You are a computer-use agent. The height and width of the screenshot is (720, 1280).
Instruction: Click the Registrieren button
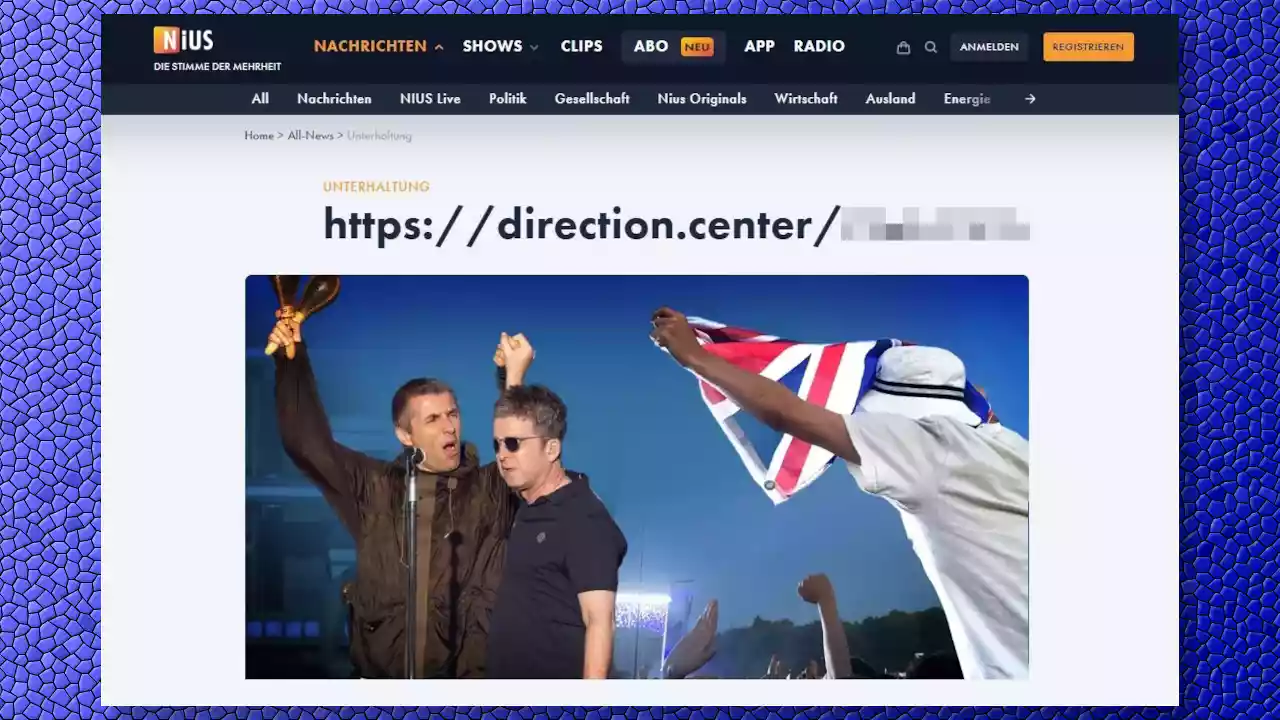(1088, 47)
